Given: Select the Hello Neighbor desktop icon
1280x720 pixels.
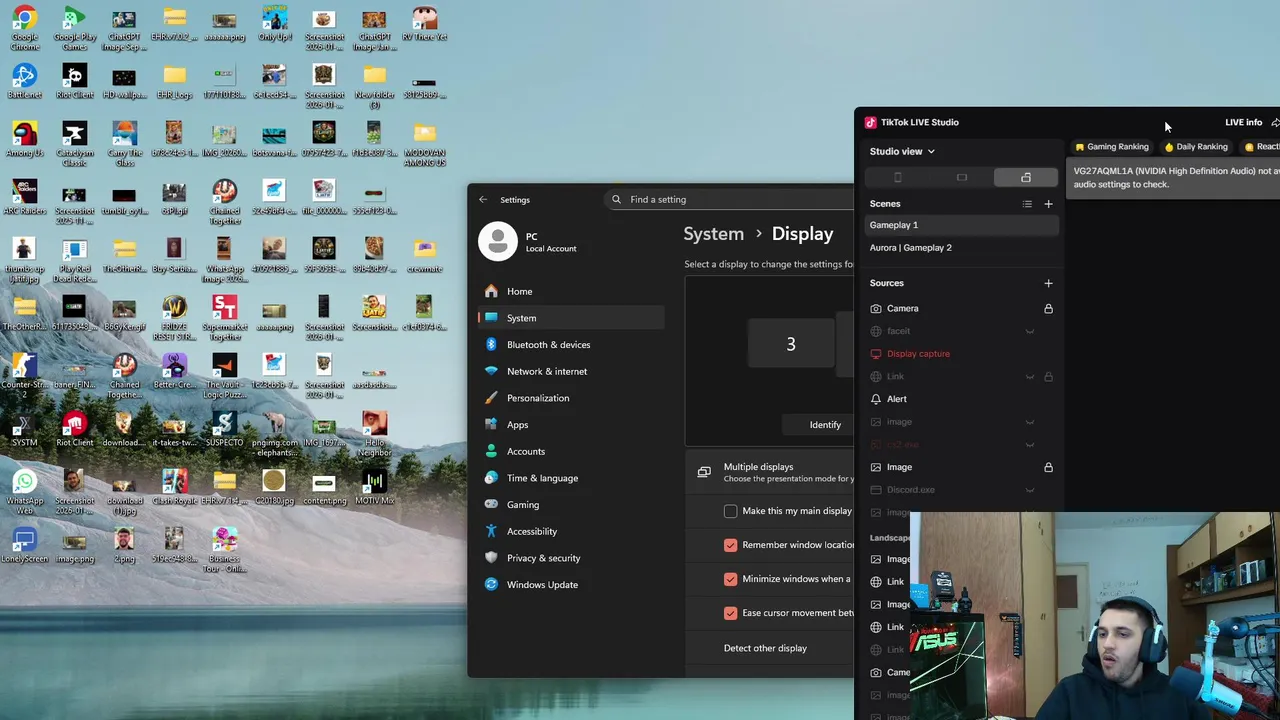Looking at the screenshot, I should (x=374, y=434).
